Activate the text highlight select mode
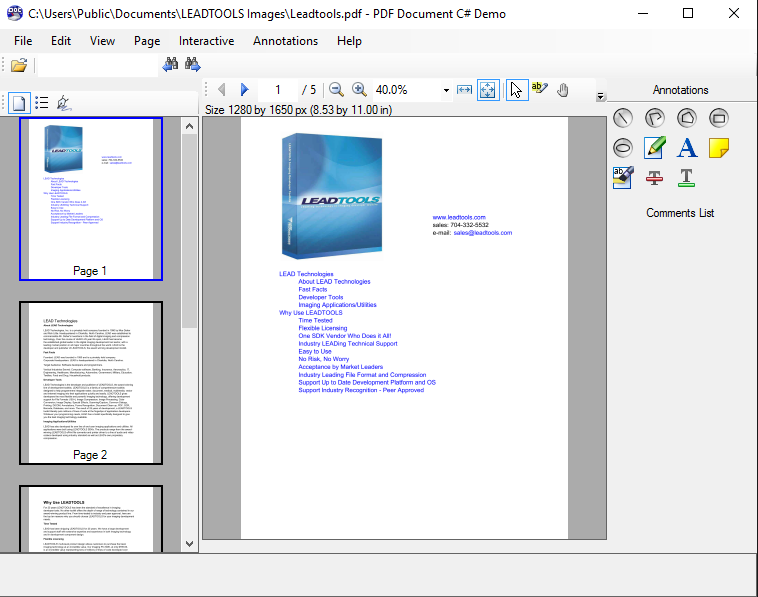The width and height of the screenshot is (758, 597). (539, 89)
